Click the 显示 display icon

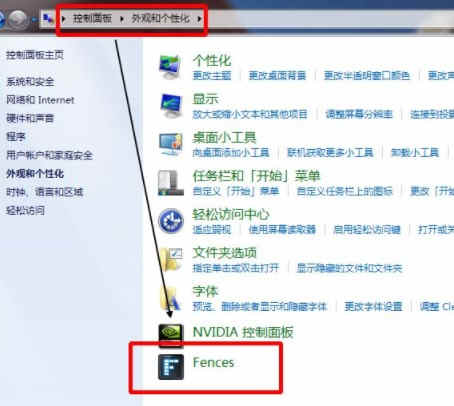(x=171, y=106)
